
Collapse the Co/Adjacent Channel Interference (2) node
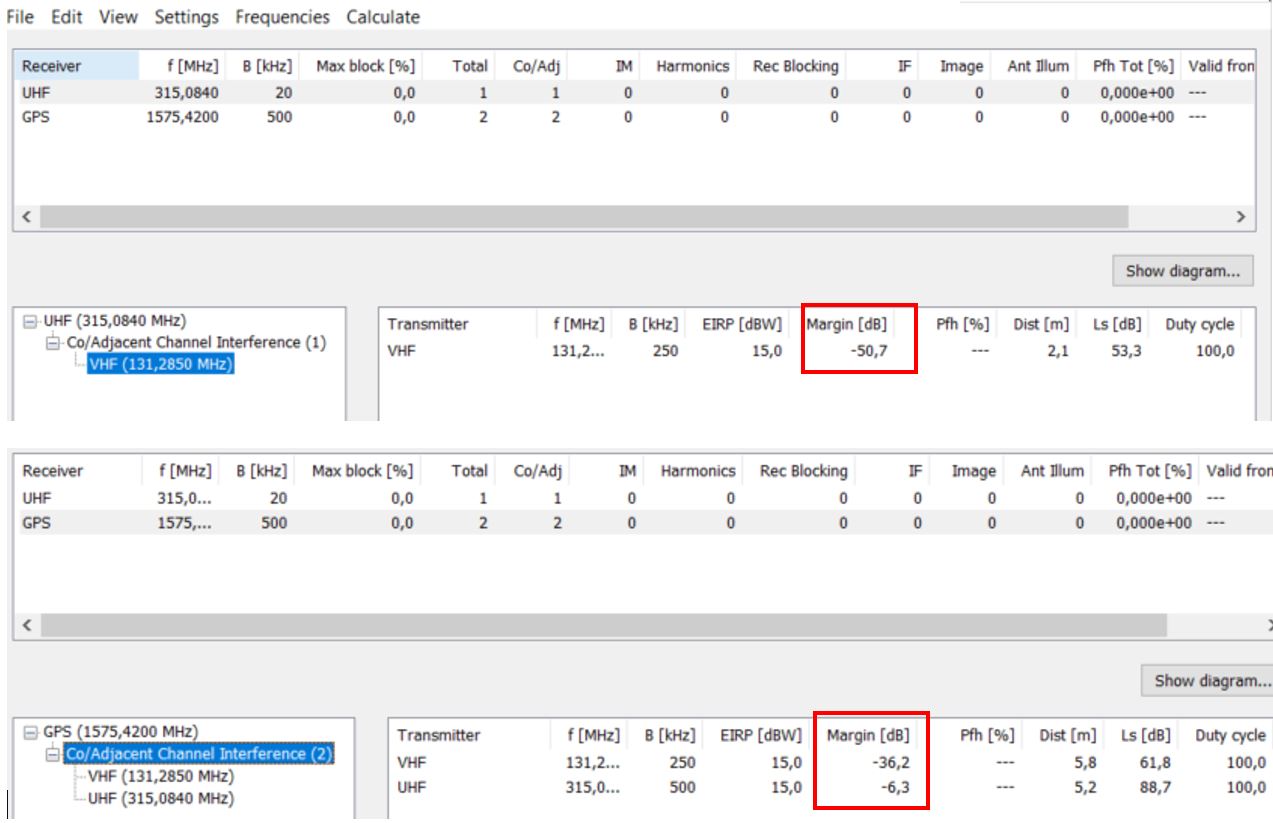point(53,754)
